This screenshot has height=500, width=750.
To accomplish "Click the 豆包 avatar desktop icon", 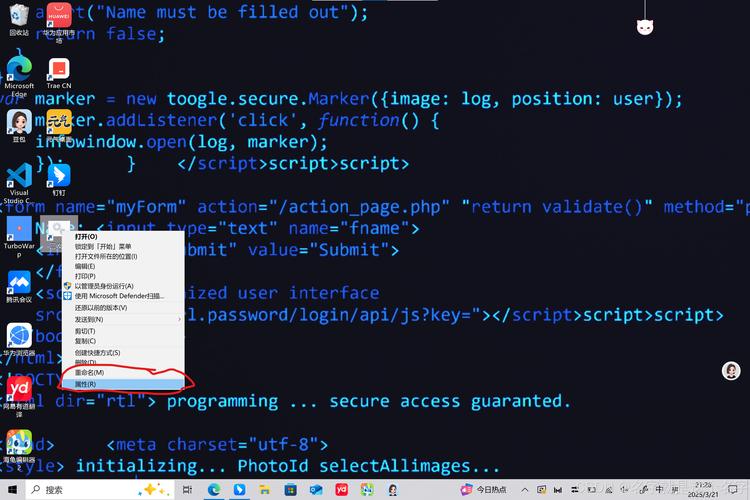I will tap(19, 121).
